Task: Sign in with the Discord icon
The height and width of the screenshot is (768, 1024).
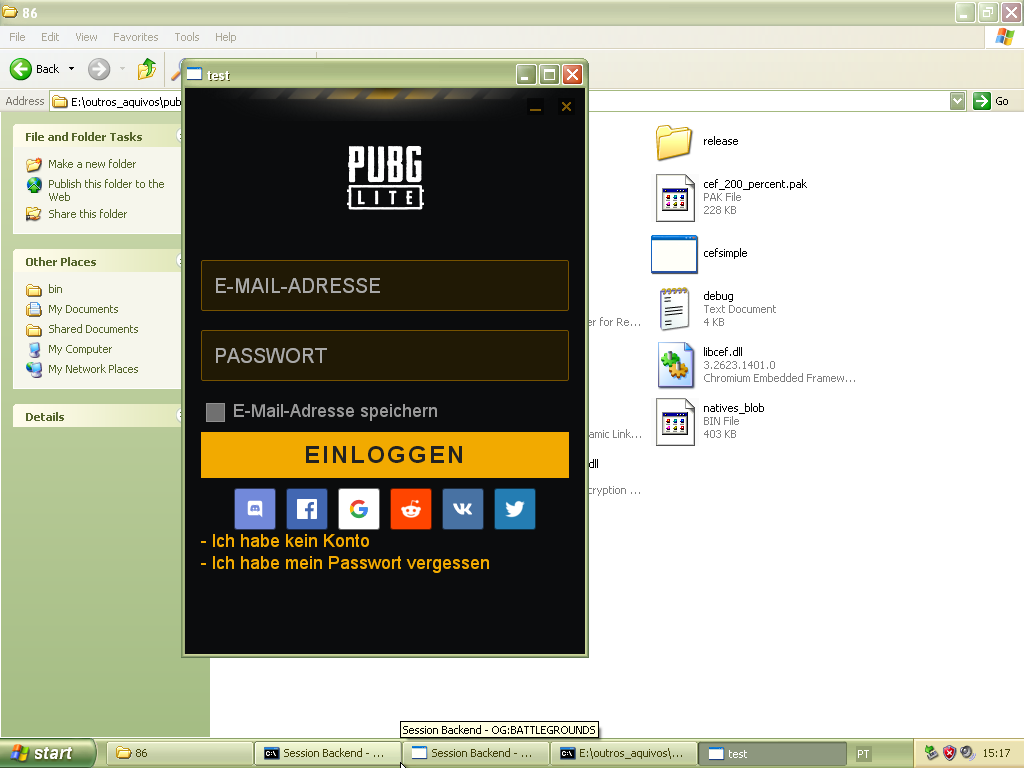Action: click(255, 509)
